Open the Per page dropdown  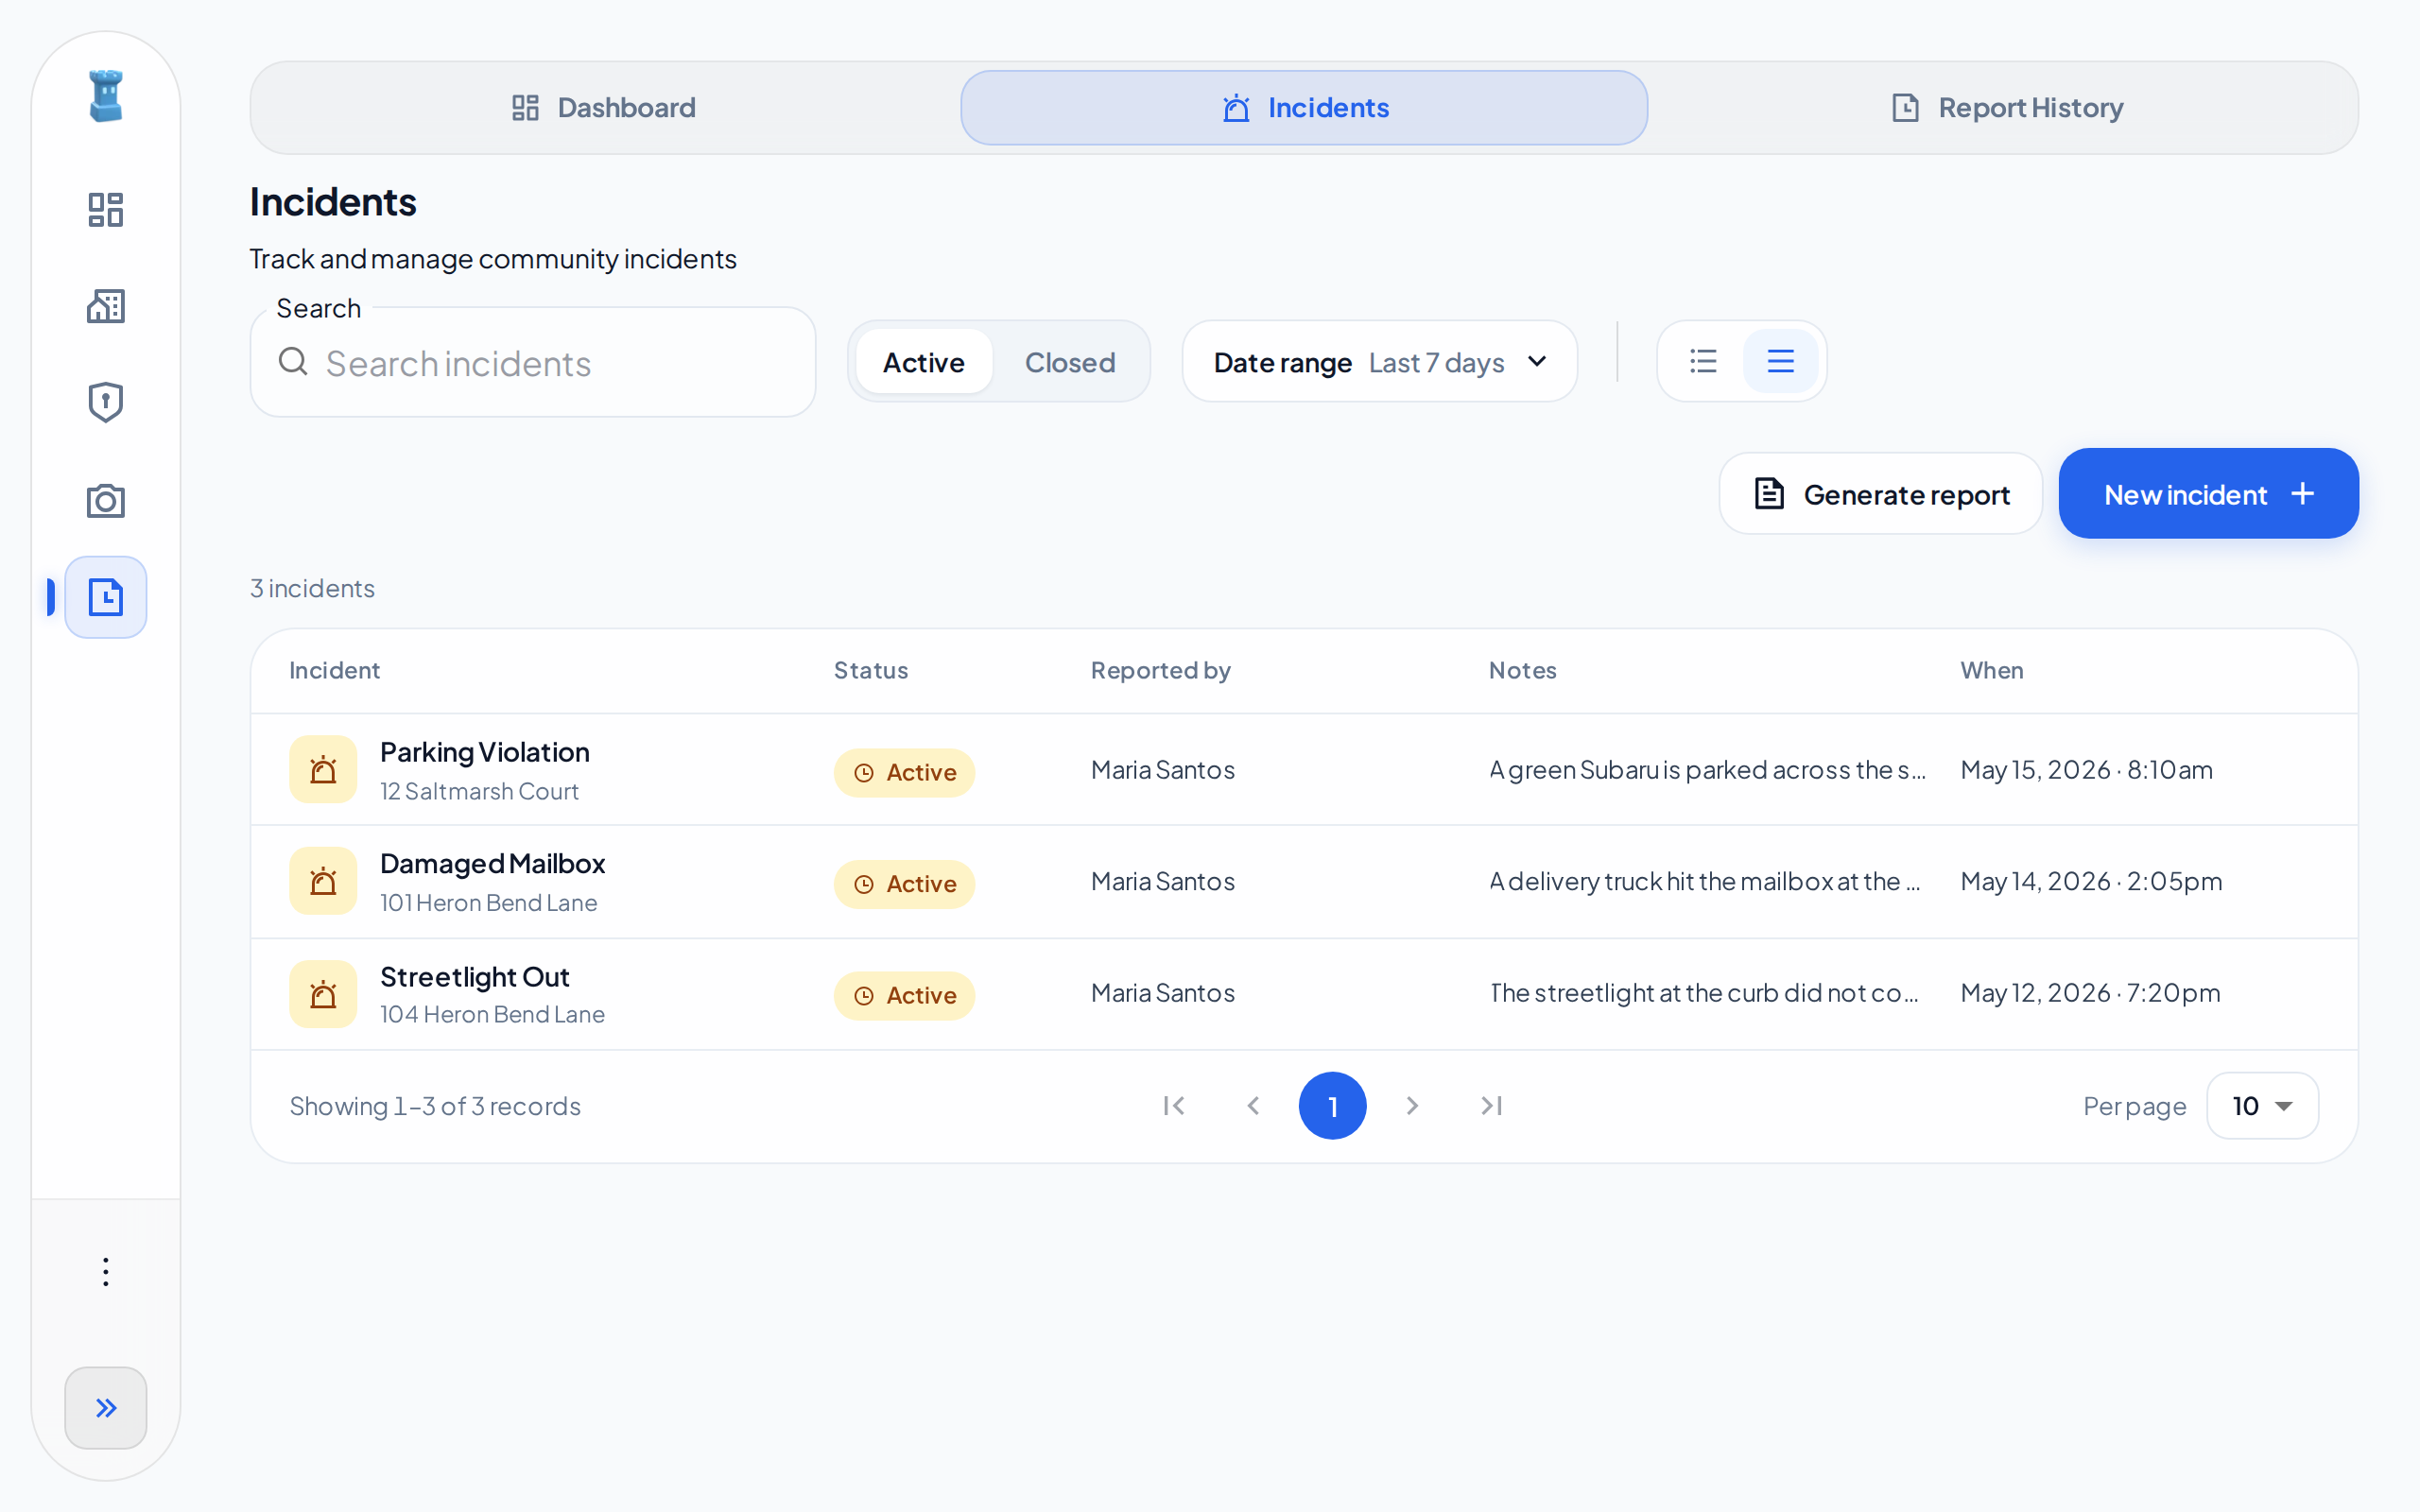coord(2262,1106)
